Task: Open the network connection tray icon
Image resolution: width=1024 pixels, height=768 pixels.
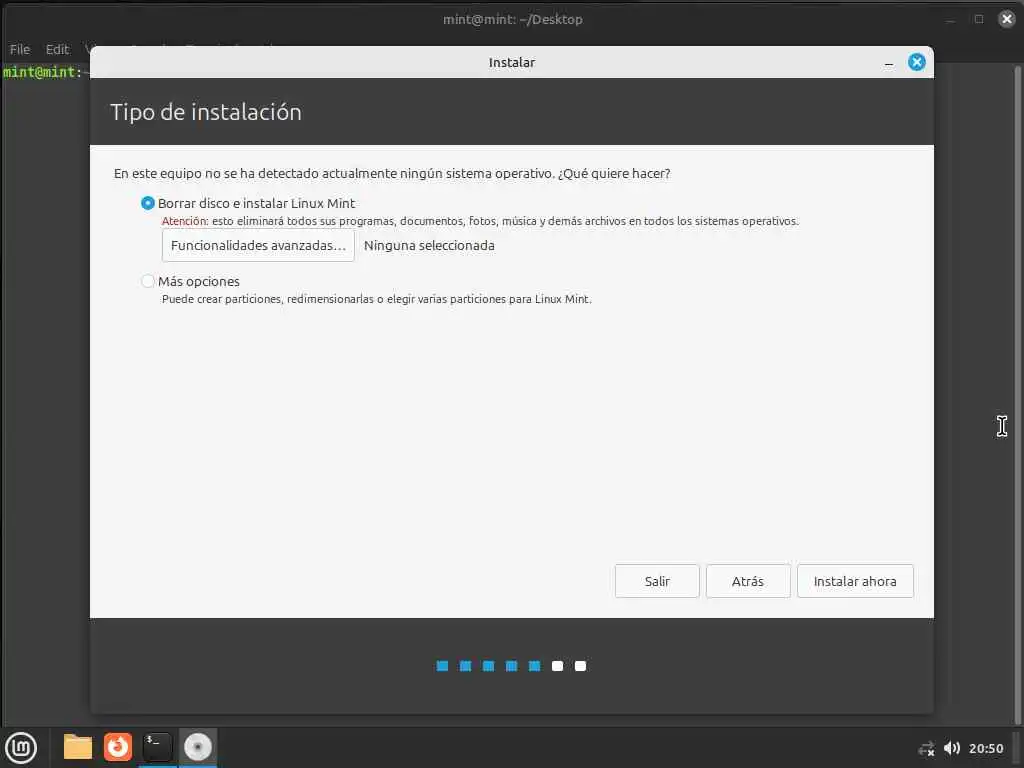Action: pyautogui.click(x=926, y=748)
